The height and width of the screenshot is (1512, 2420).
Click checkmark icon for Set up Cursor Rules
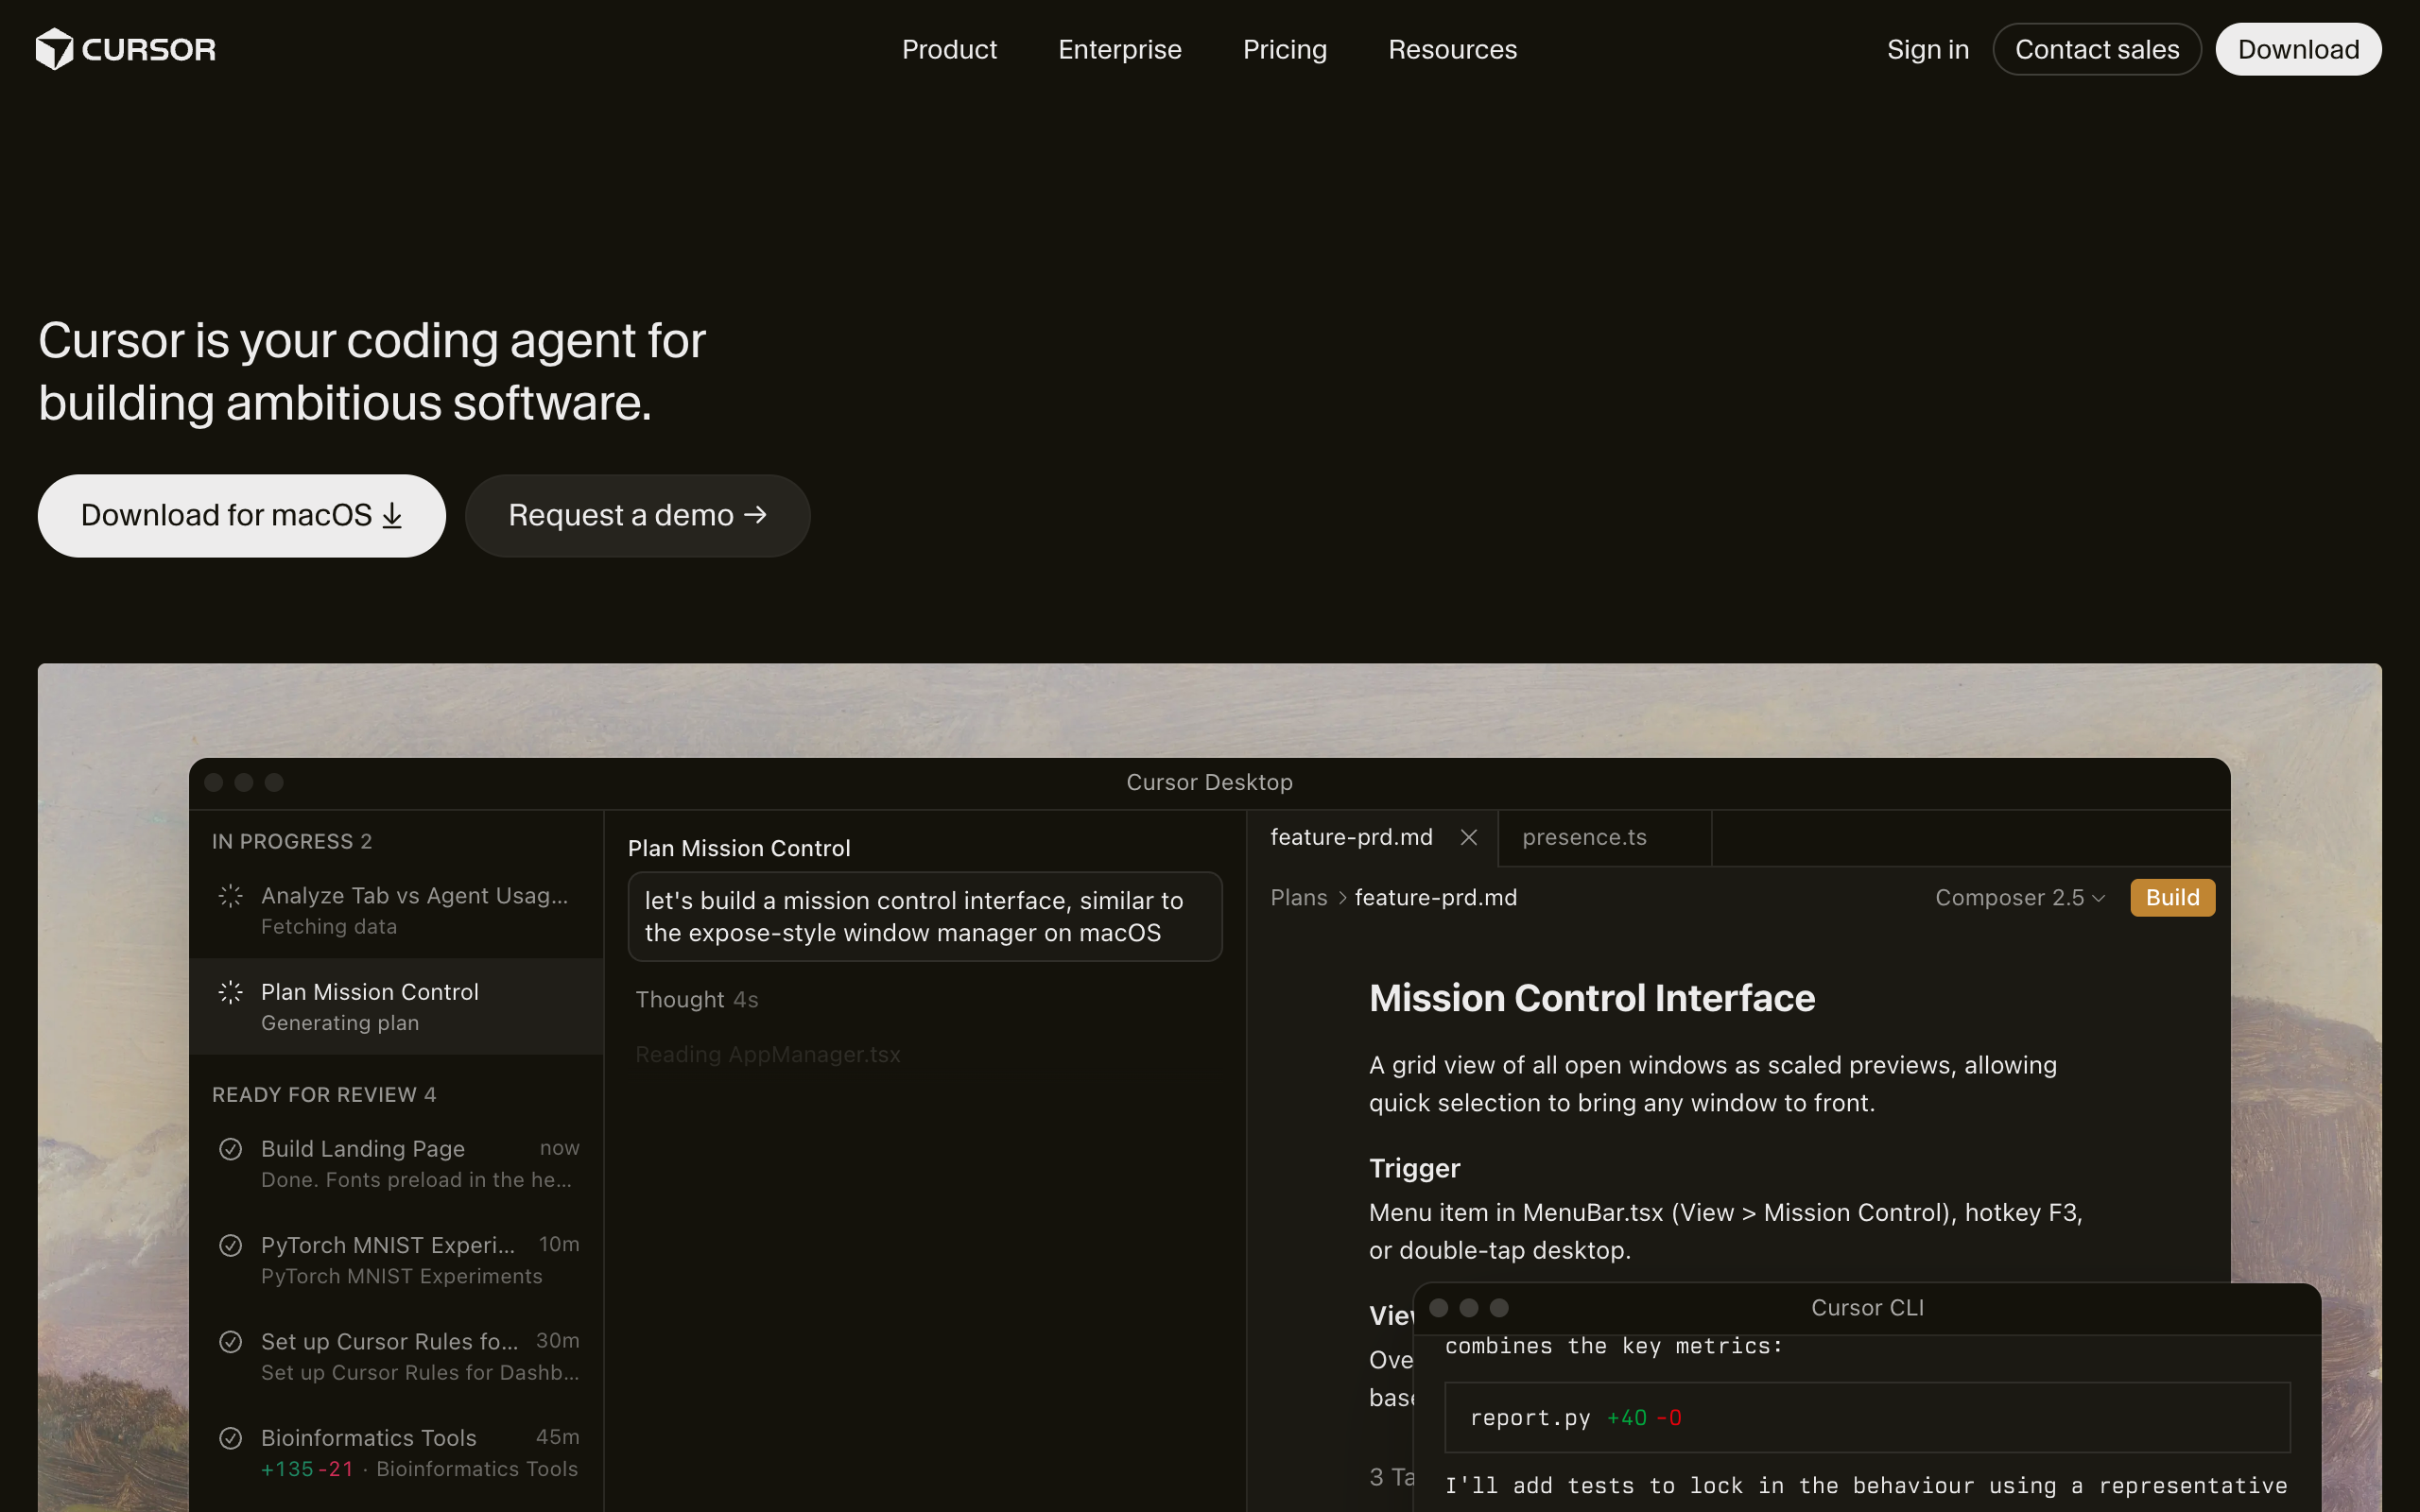pos(230,1342)
